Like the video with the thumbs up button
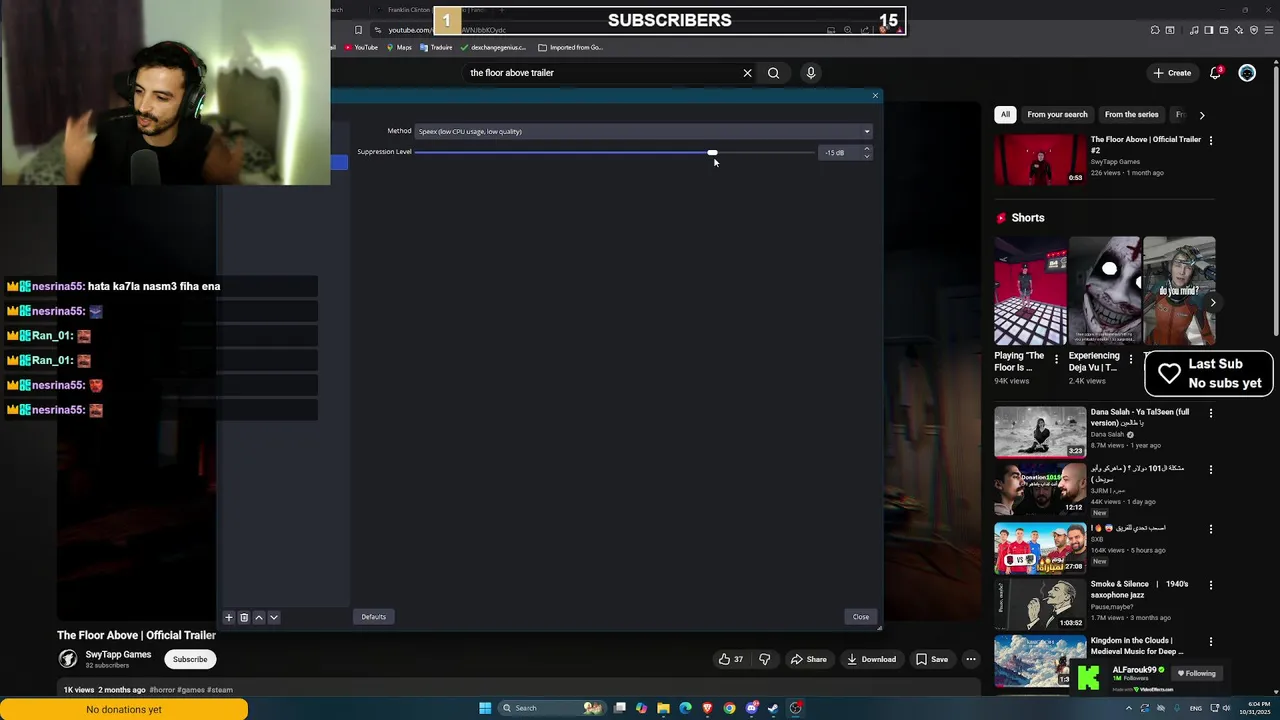This screenshot has height=720, width=1280. [x=730, y=659]
